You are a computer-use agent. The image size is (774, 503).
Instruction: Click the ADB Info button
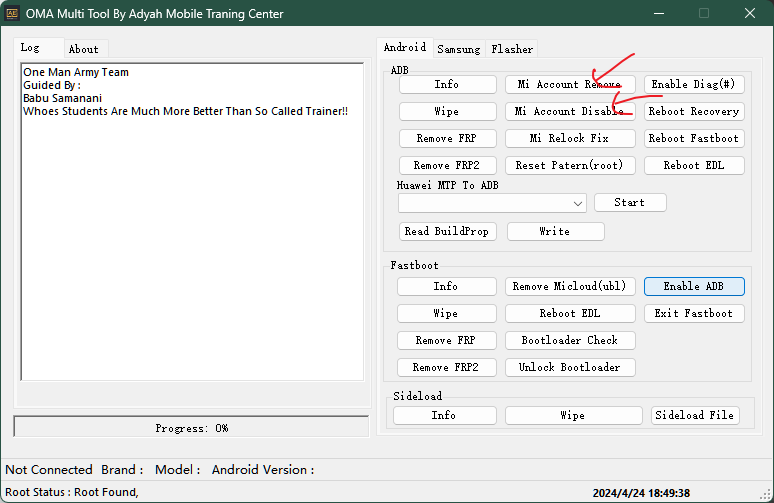tap(448, 84)
